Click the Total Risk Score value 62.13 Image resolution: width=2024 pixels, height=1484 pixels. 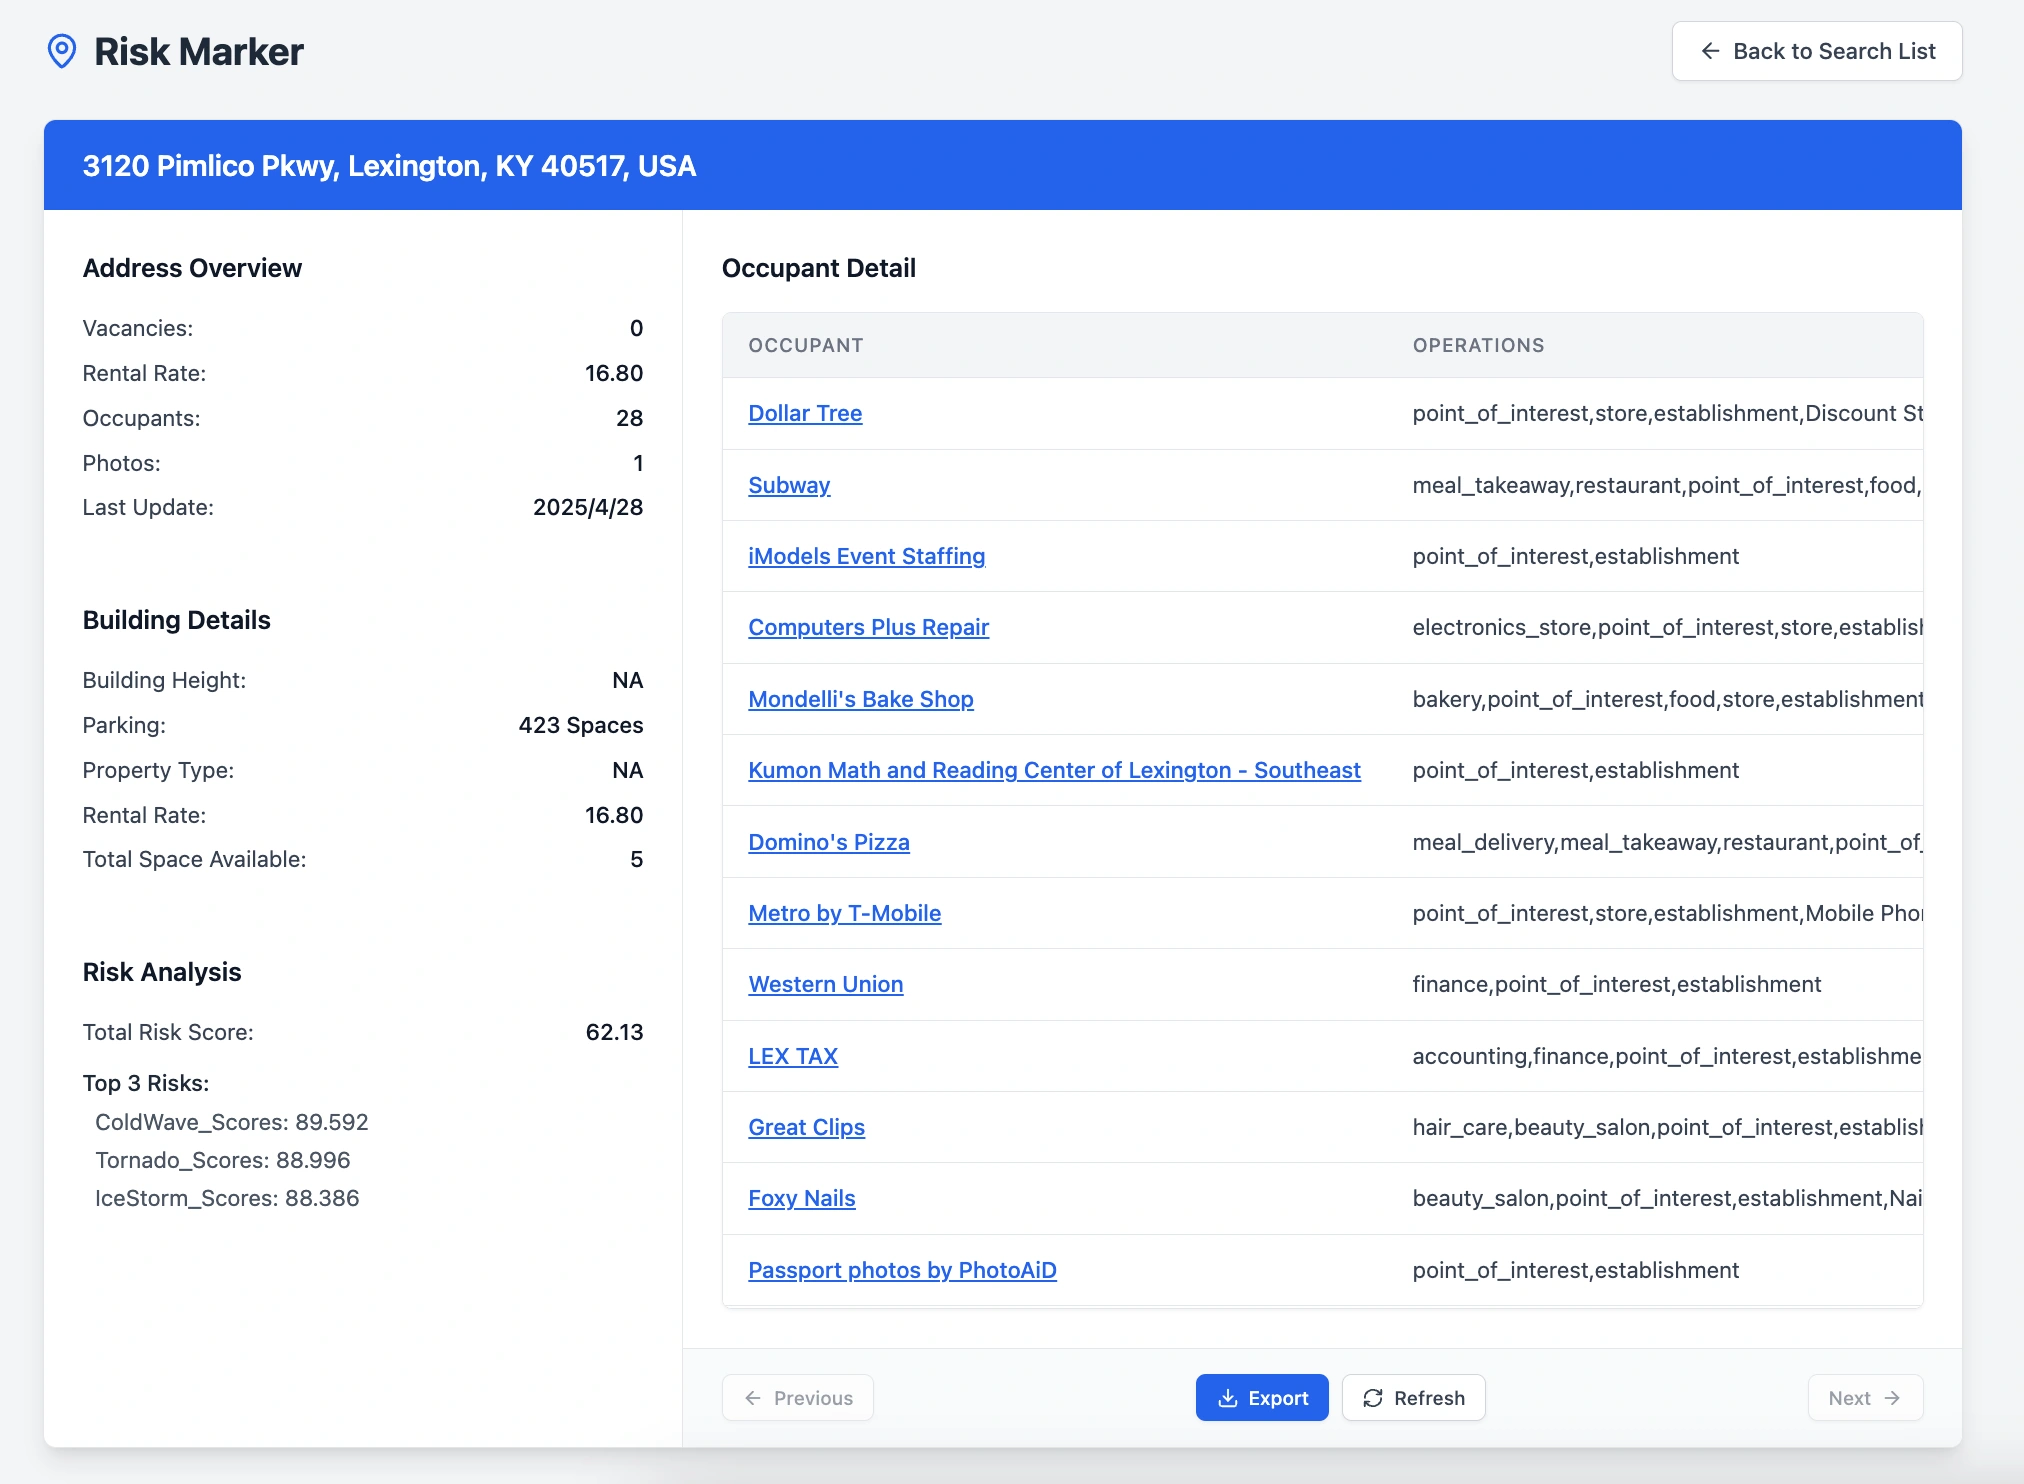pos(614,1032)
